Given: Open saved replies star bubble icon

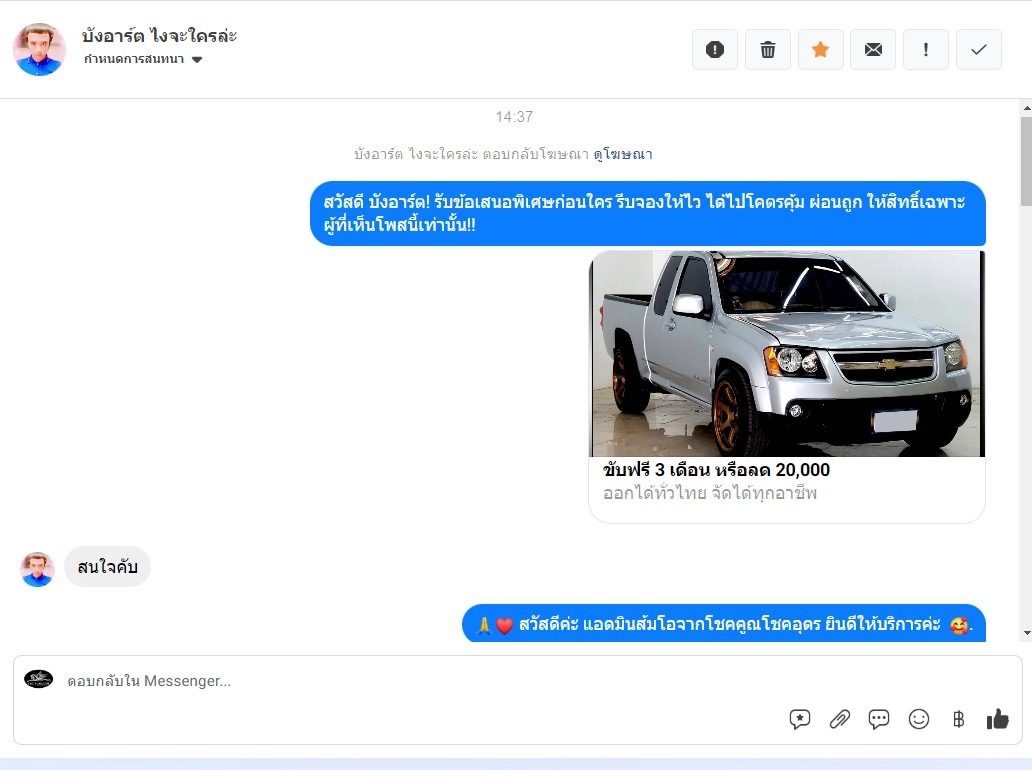Looking at the screenshot, I should click(x=800, y=719).
